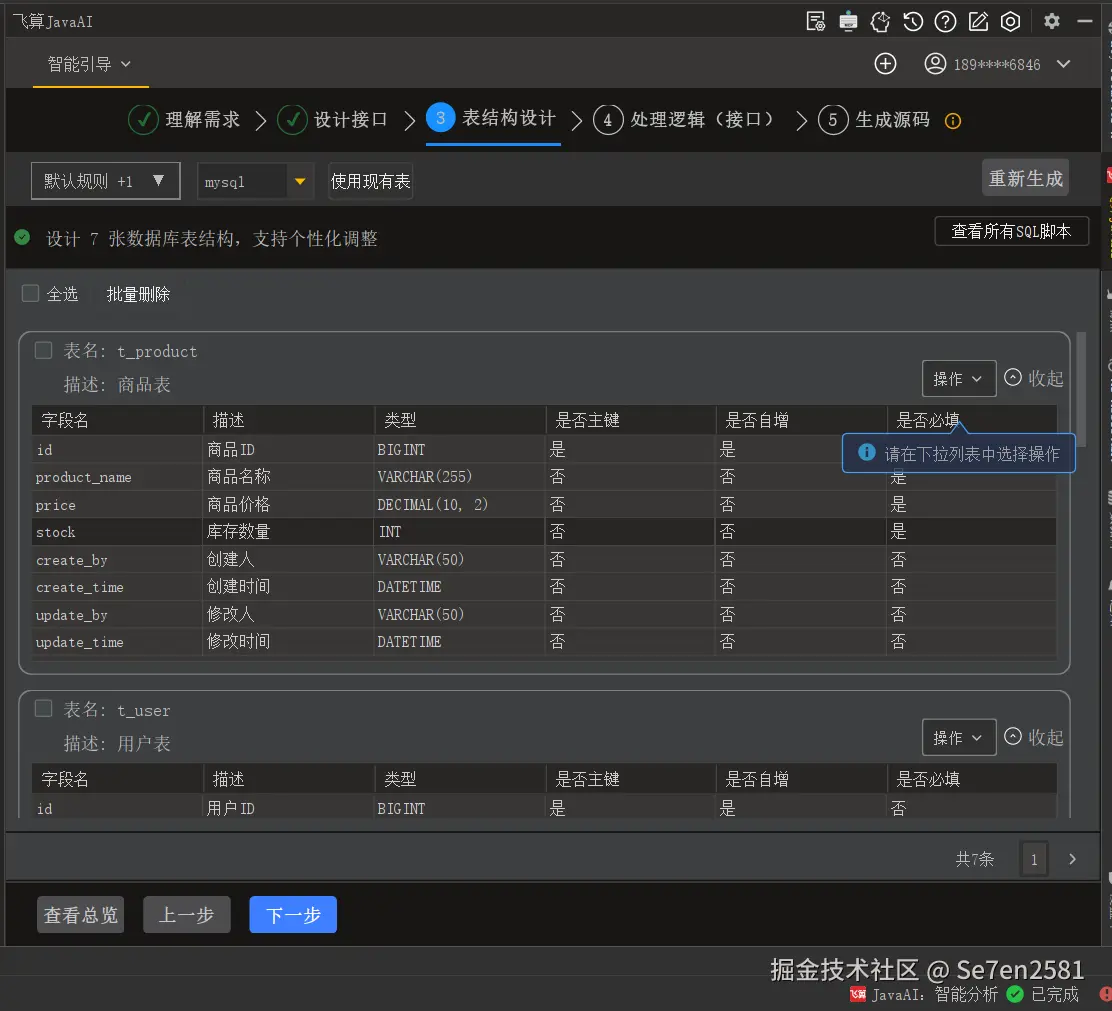Click the 共7条 total count text
1112x1011 pixels.
tap(974, 859)
